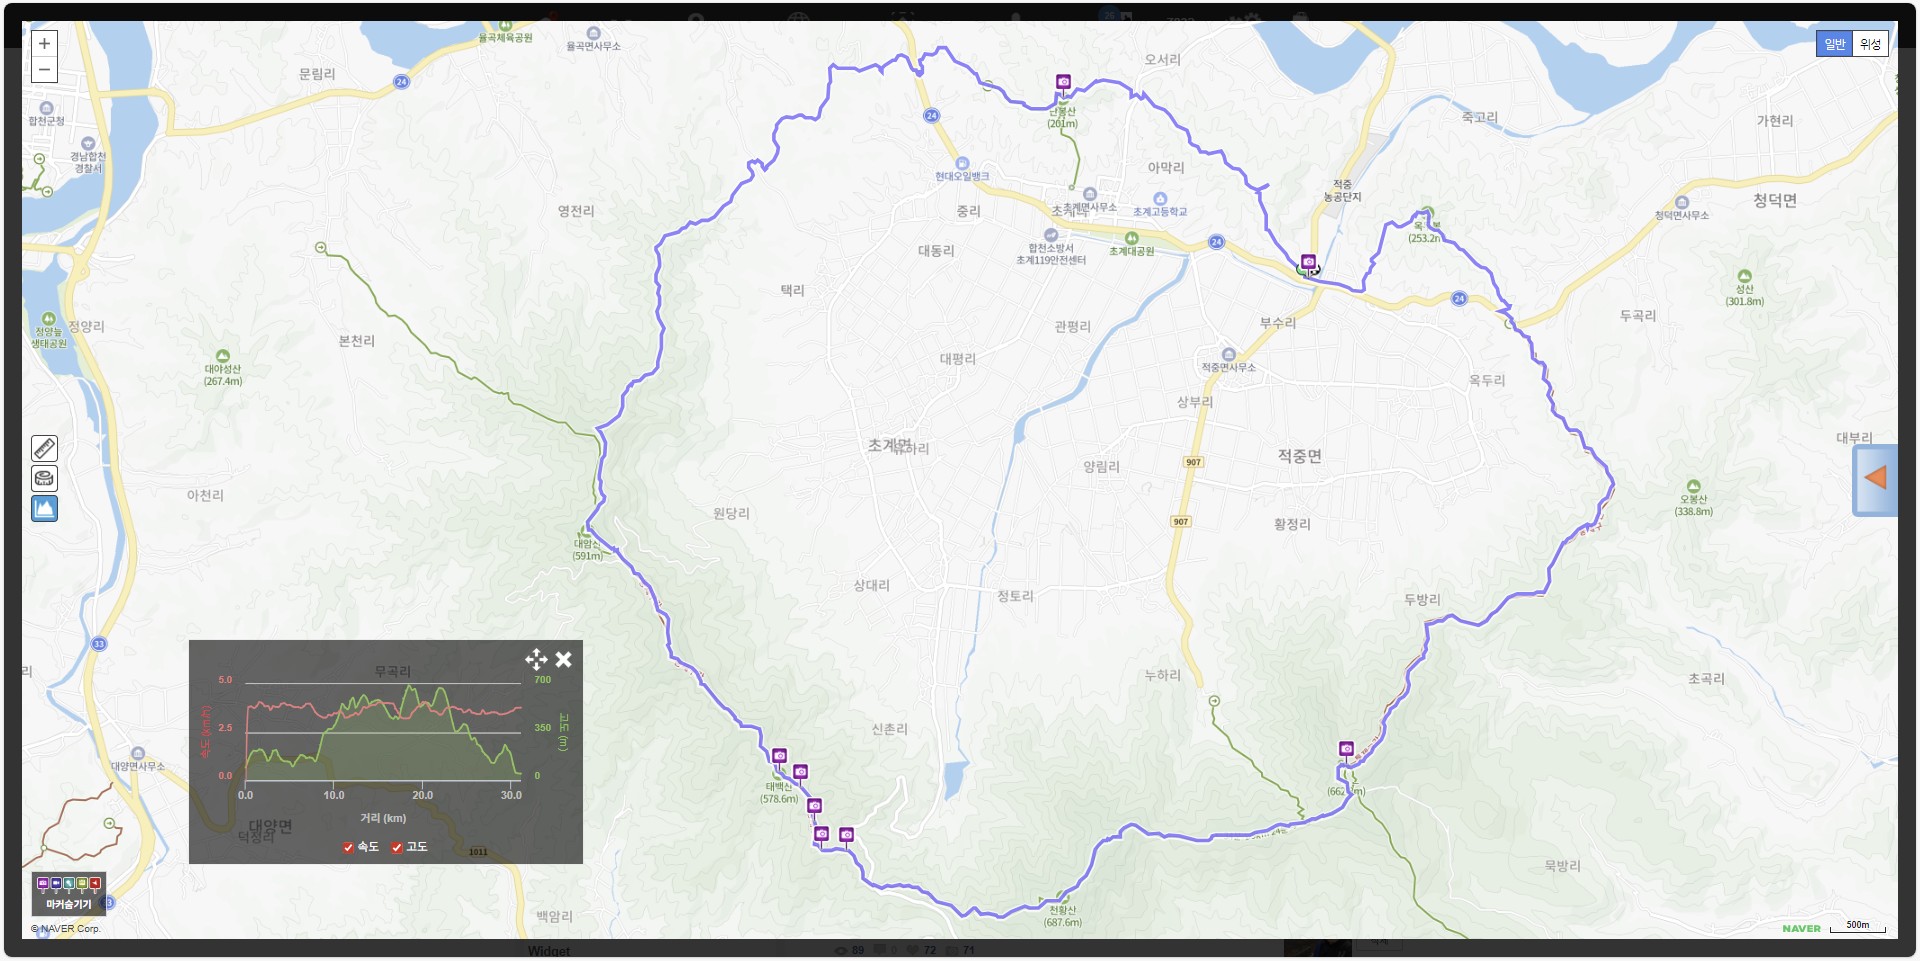Image resolution: width=1920 pixels, height=961 pixels.
Task: Select the area measurement tool below the ruler
Action: [44, 478]
